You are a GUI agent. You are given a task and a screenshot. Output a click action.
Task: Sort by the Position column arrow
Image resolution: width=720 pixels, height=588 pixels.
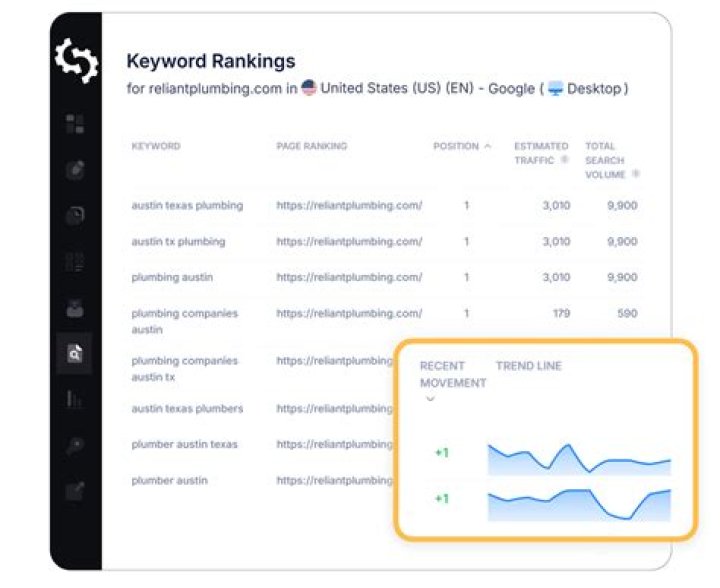488,146
